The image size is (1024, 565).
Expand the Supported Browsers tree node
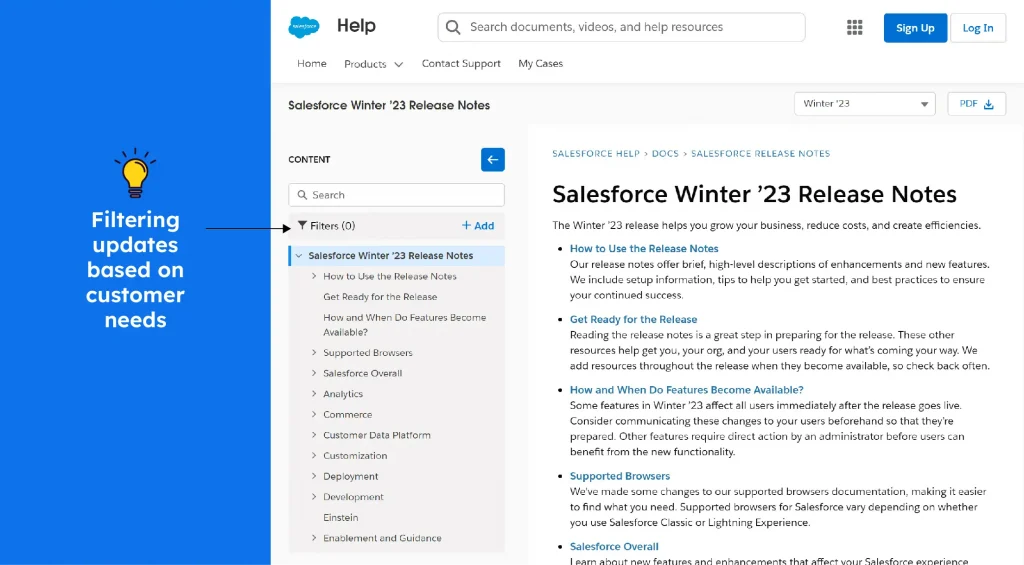pyautogui.click(x=314, y=353)
